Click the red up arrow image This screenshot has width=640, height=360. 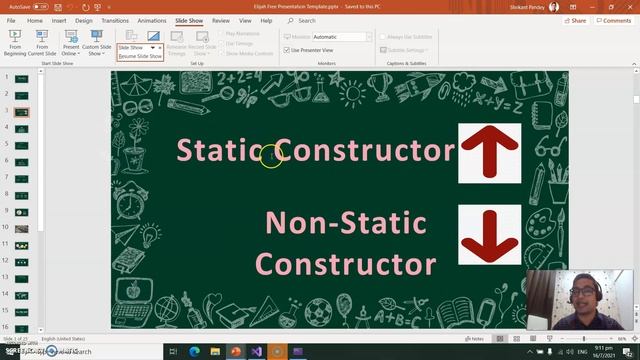point(489,153)
